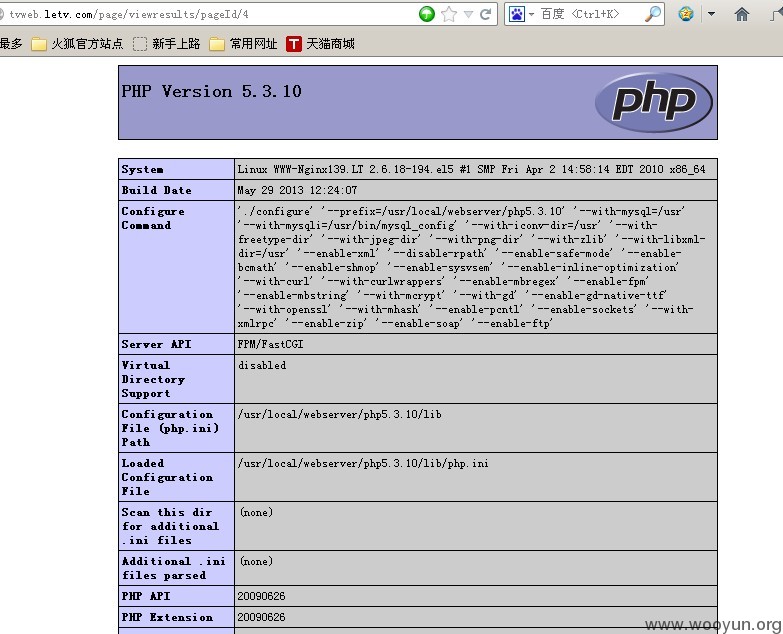This screenshot has height=634, width=783.
Task: Reload the page with the refresh icon
Action: point(485,14)
